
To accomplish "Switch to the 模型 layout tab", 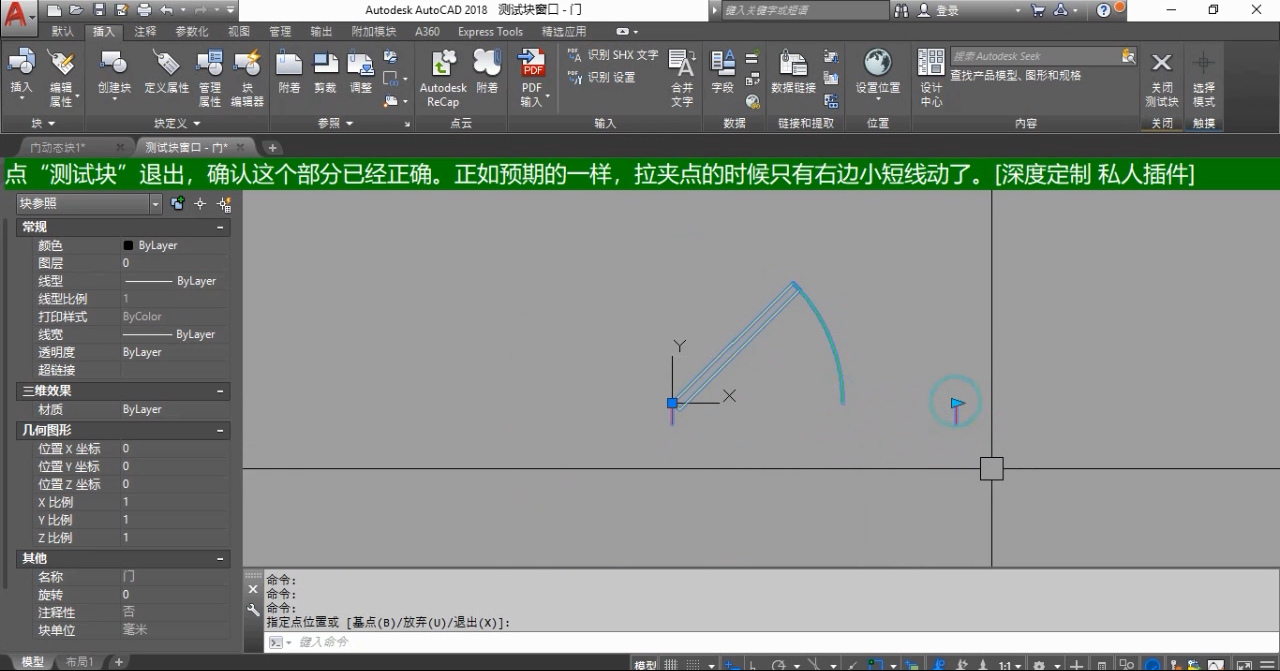I will click(32, 662).
